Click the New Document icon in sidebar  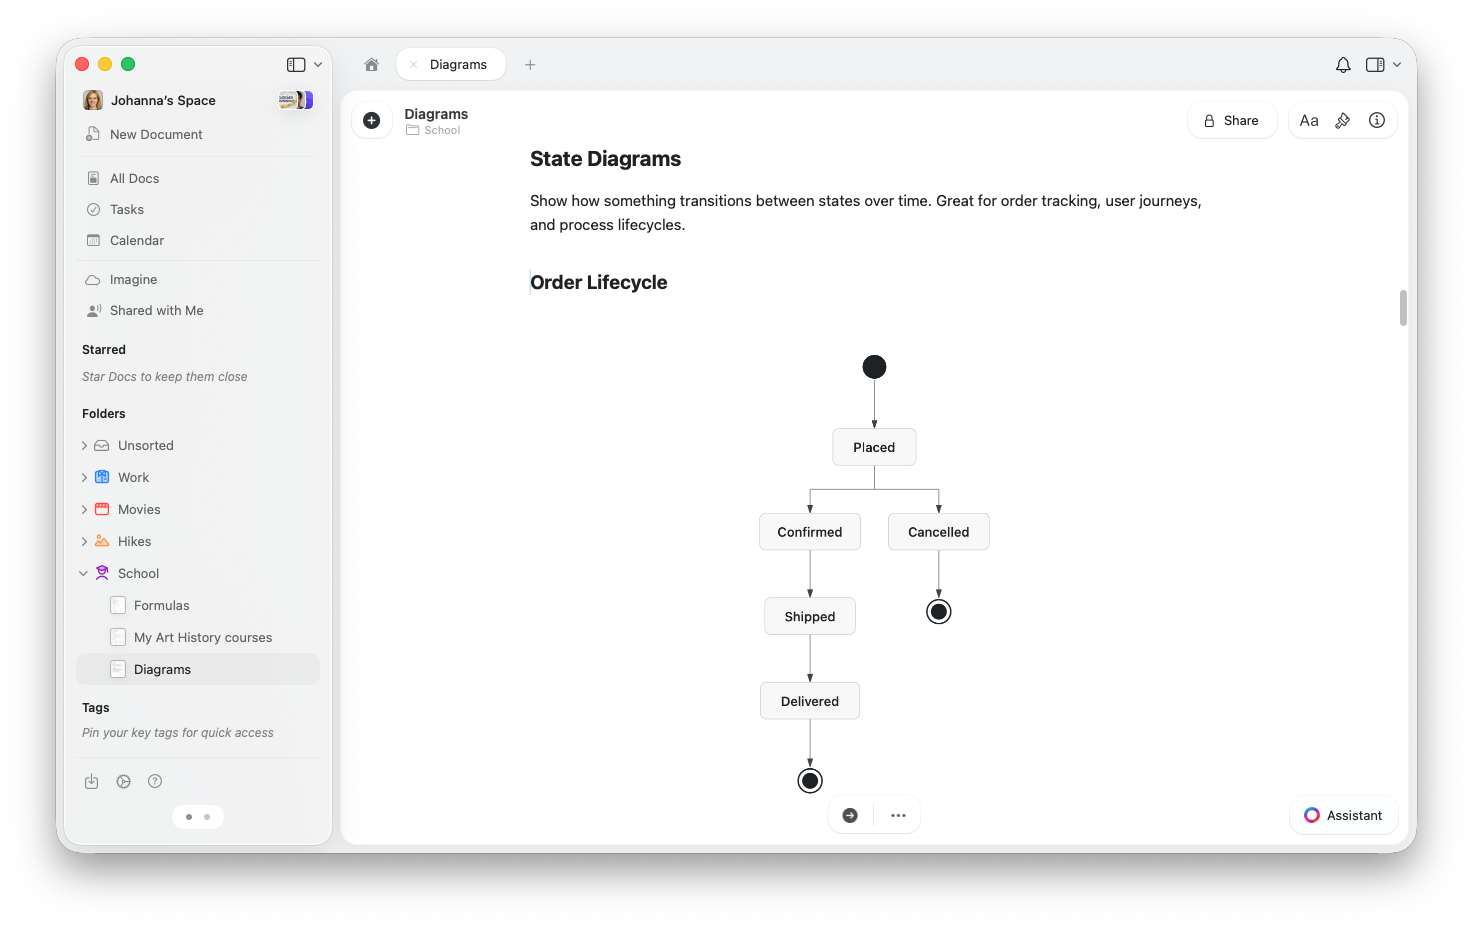(x=93, y=134)
